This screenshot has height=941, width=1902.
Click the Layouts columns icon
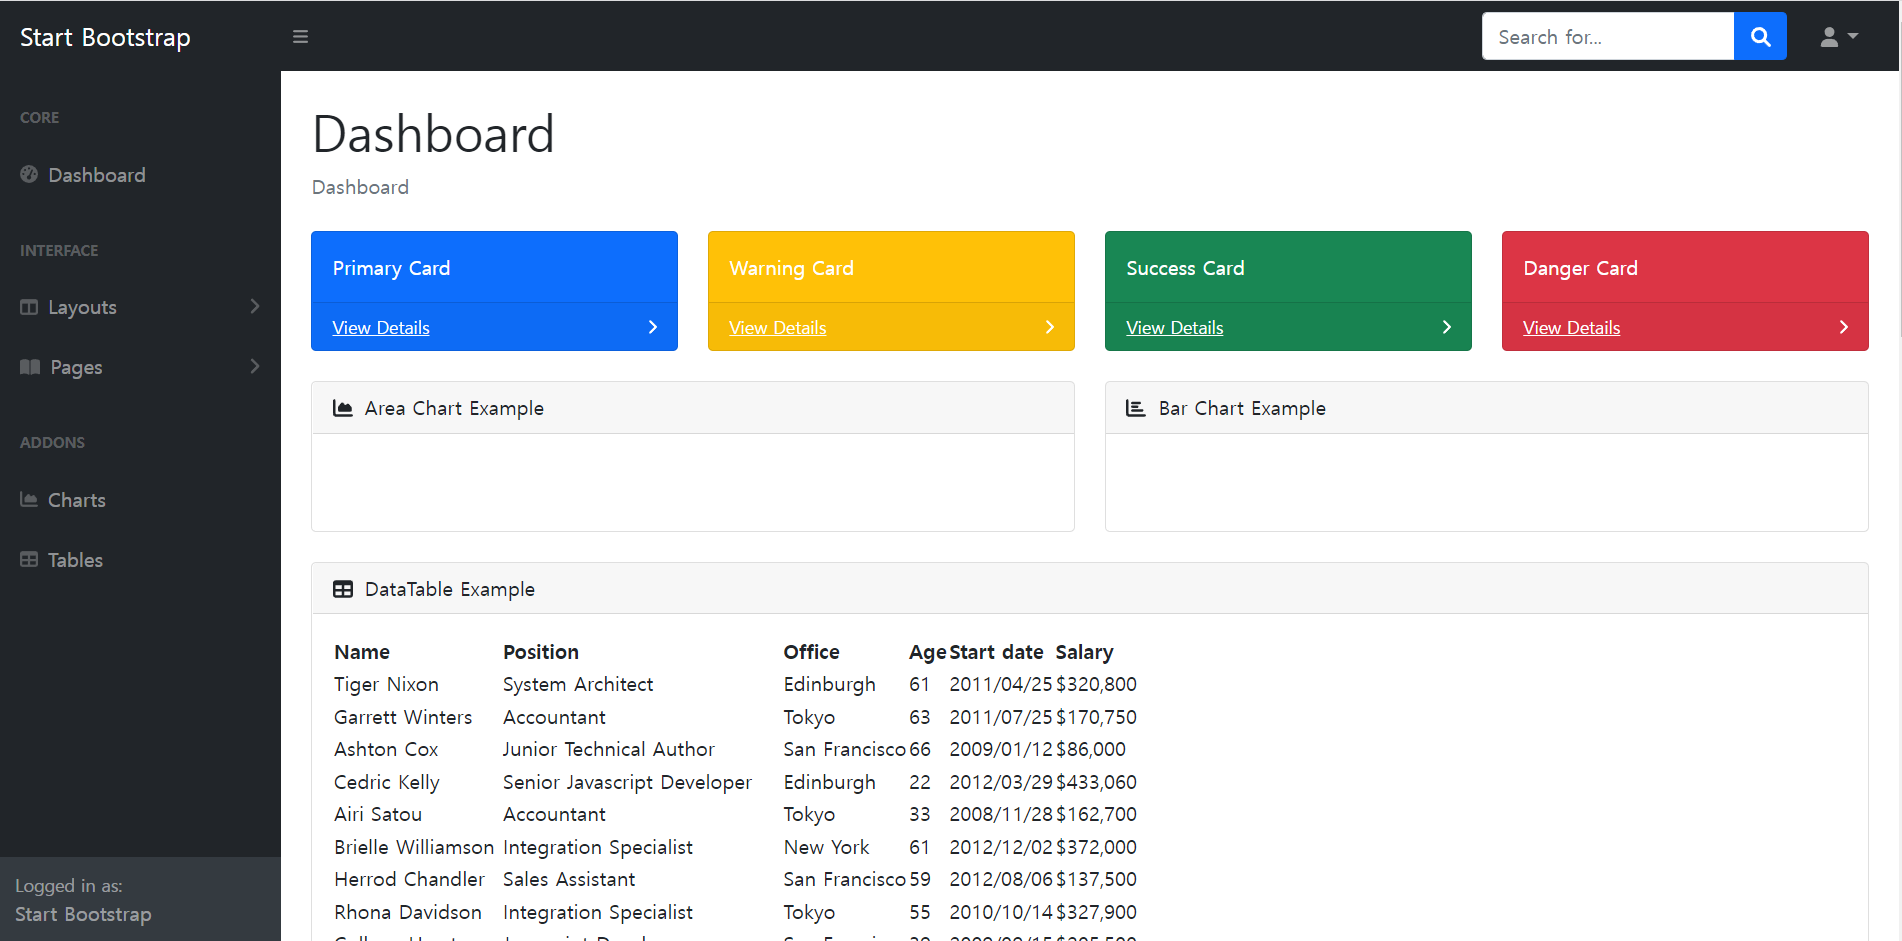(x=29, y=307)
